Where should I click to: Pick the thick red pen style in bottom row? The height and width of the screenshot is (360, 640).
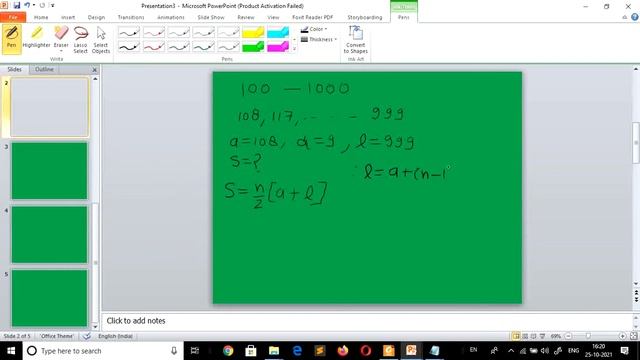(154, 47)
